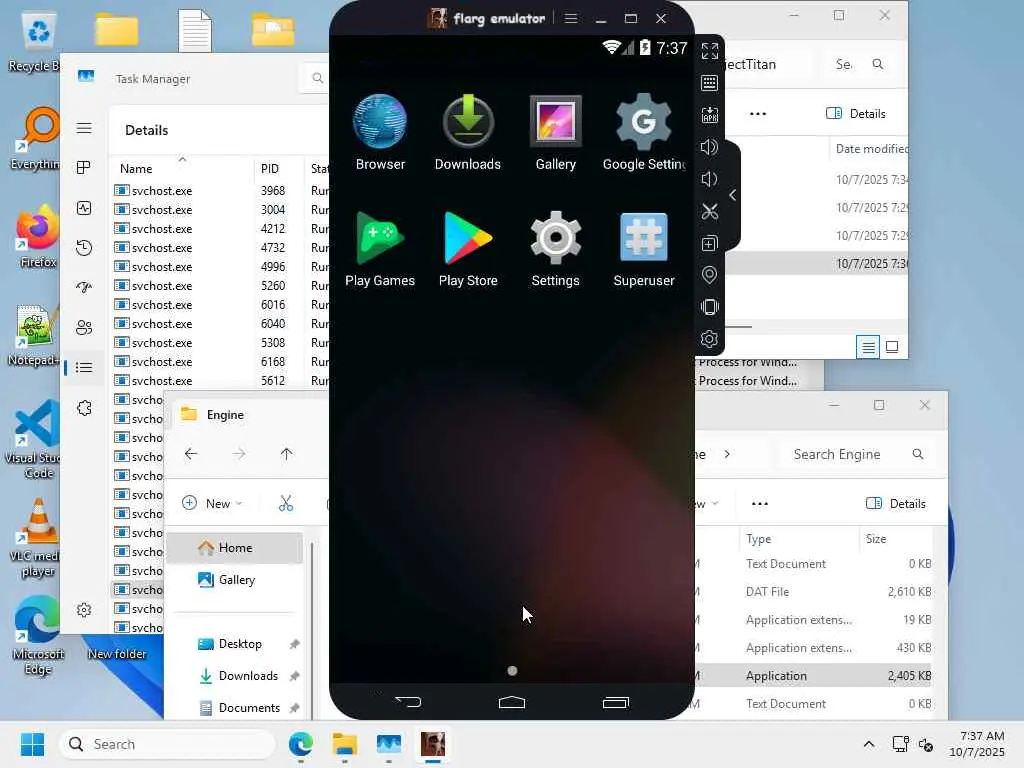
Task: Switch ProjectTitan window to details list view
Action: coord(868,347)
